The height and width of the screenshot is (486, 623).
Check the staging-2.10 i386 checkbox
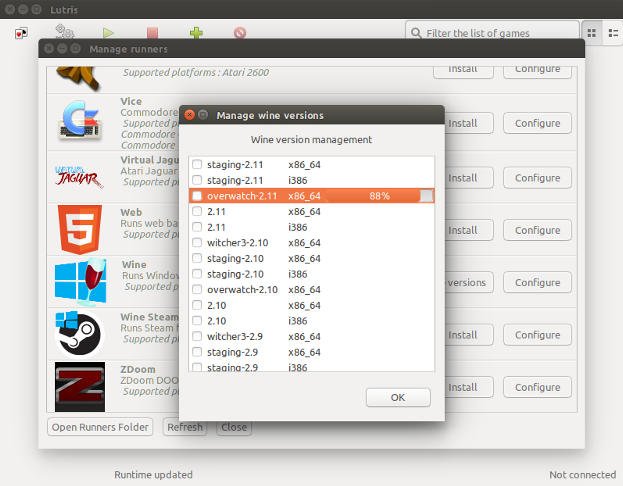pos(197,274)
